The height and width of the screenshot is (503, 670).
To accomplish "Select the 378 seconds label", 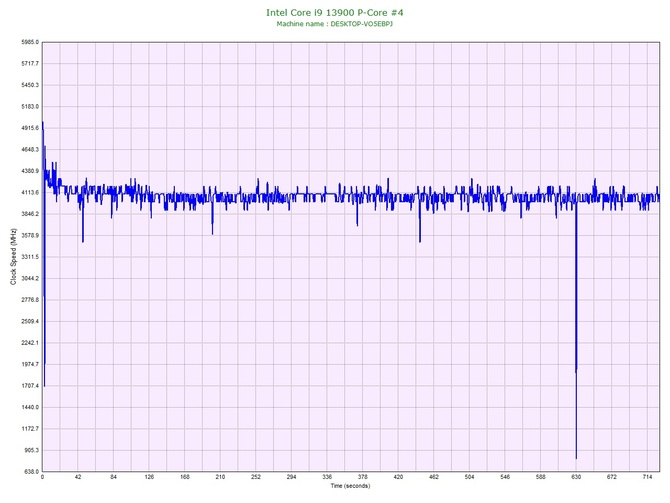I will point(362,477).
